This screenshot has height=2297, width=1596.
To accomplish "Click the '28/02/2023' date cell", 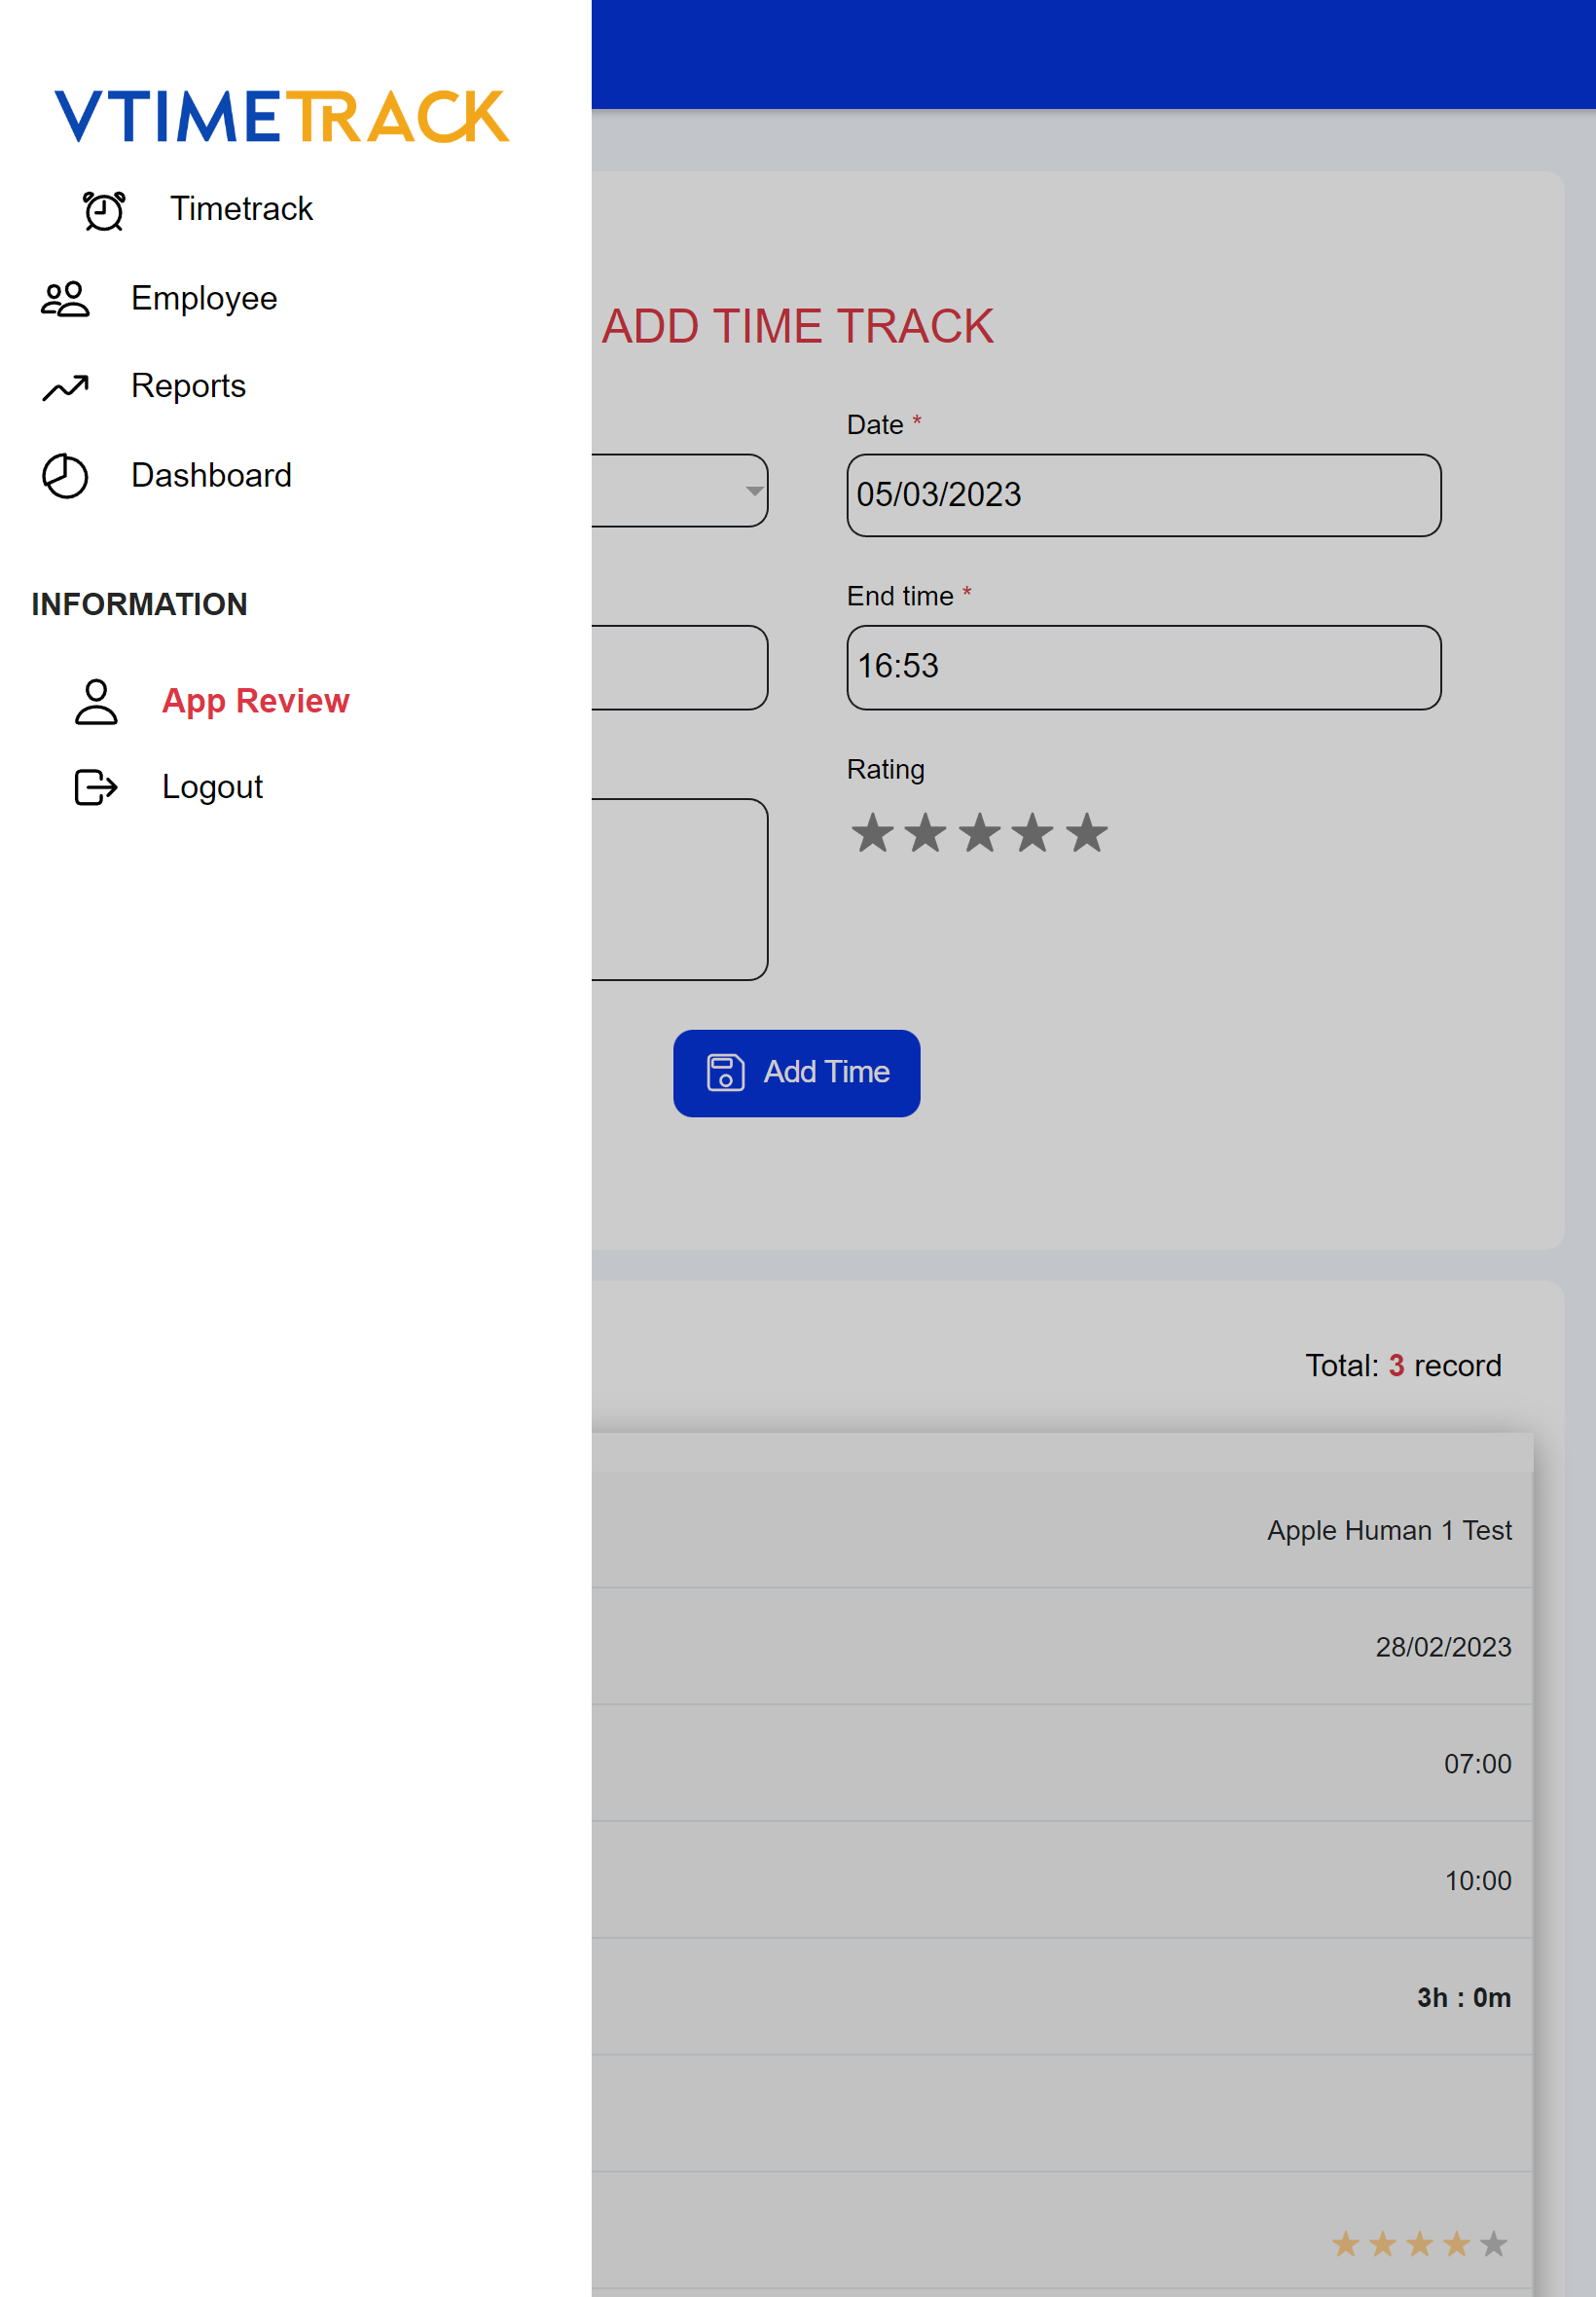I will (1443, 1647).
